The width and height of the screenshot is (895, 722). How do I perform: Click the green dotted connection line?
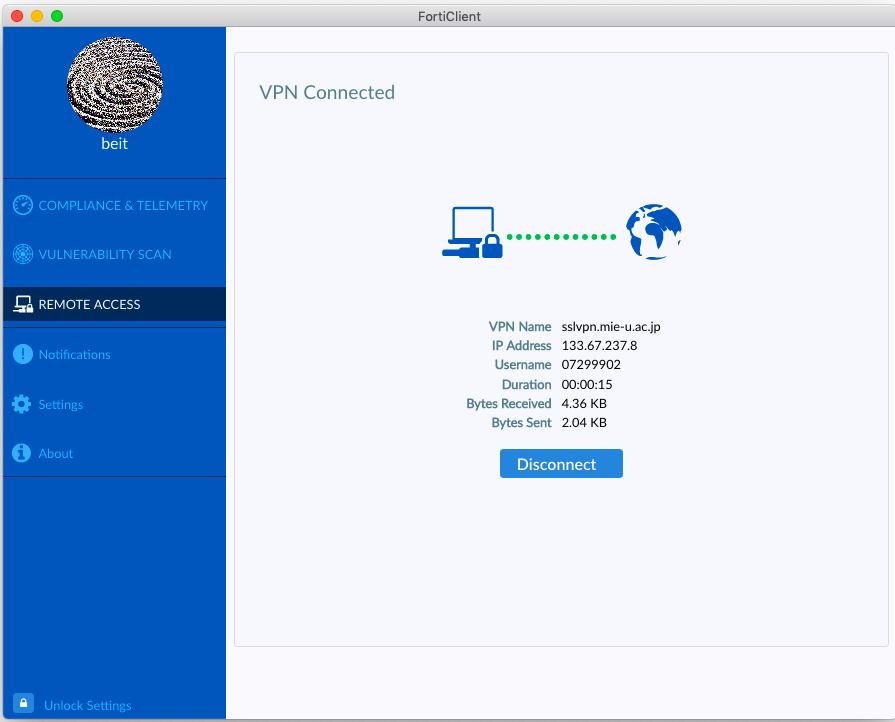tap(562, 237)
